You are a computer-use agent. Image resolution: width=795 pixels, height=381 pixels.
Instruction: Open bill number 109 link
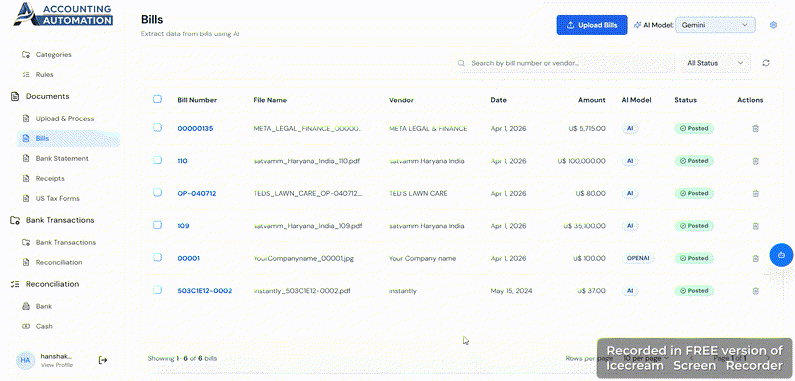183,226
